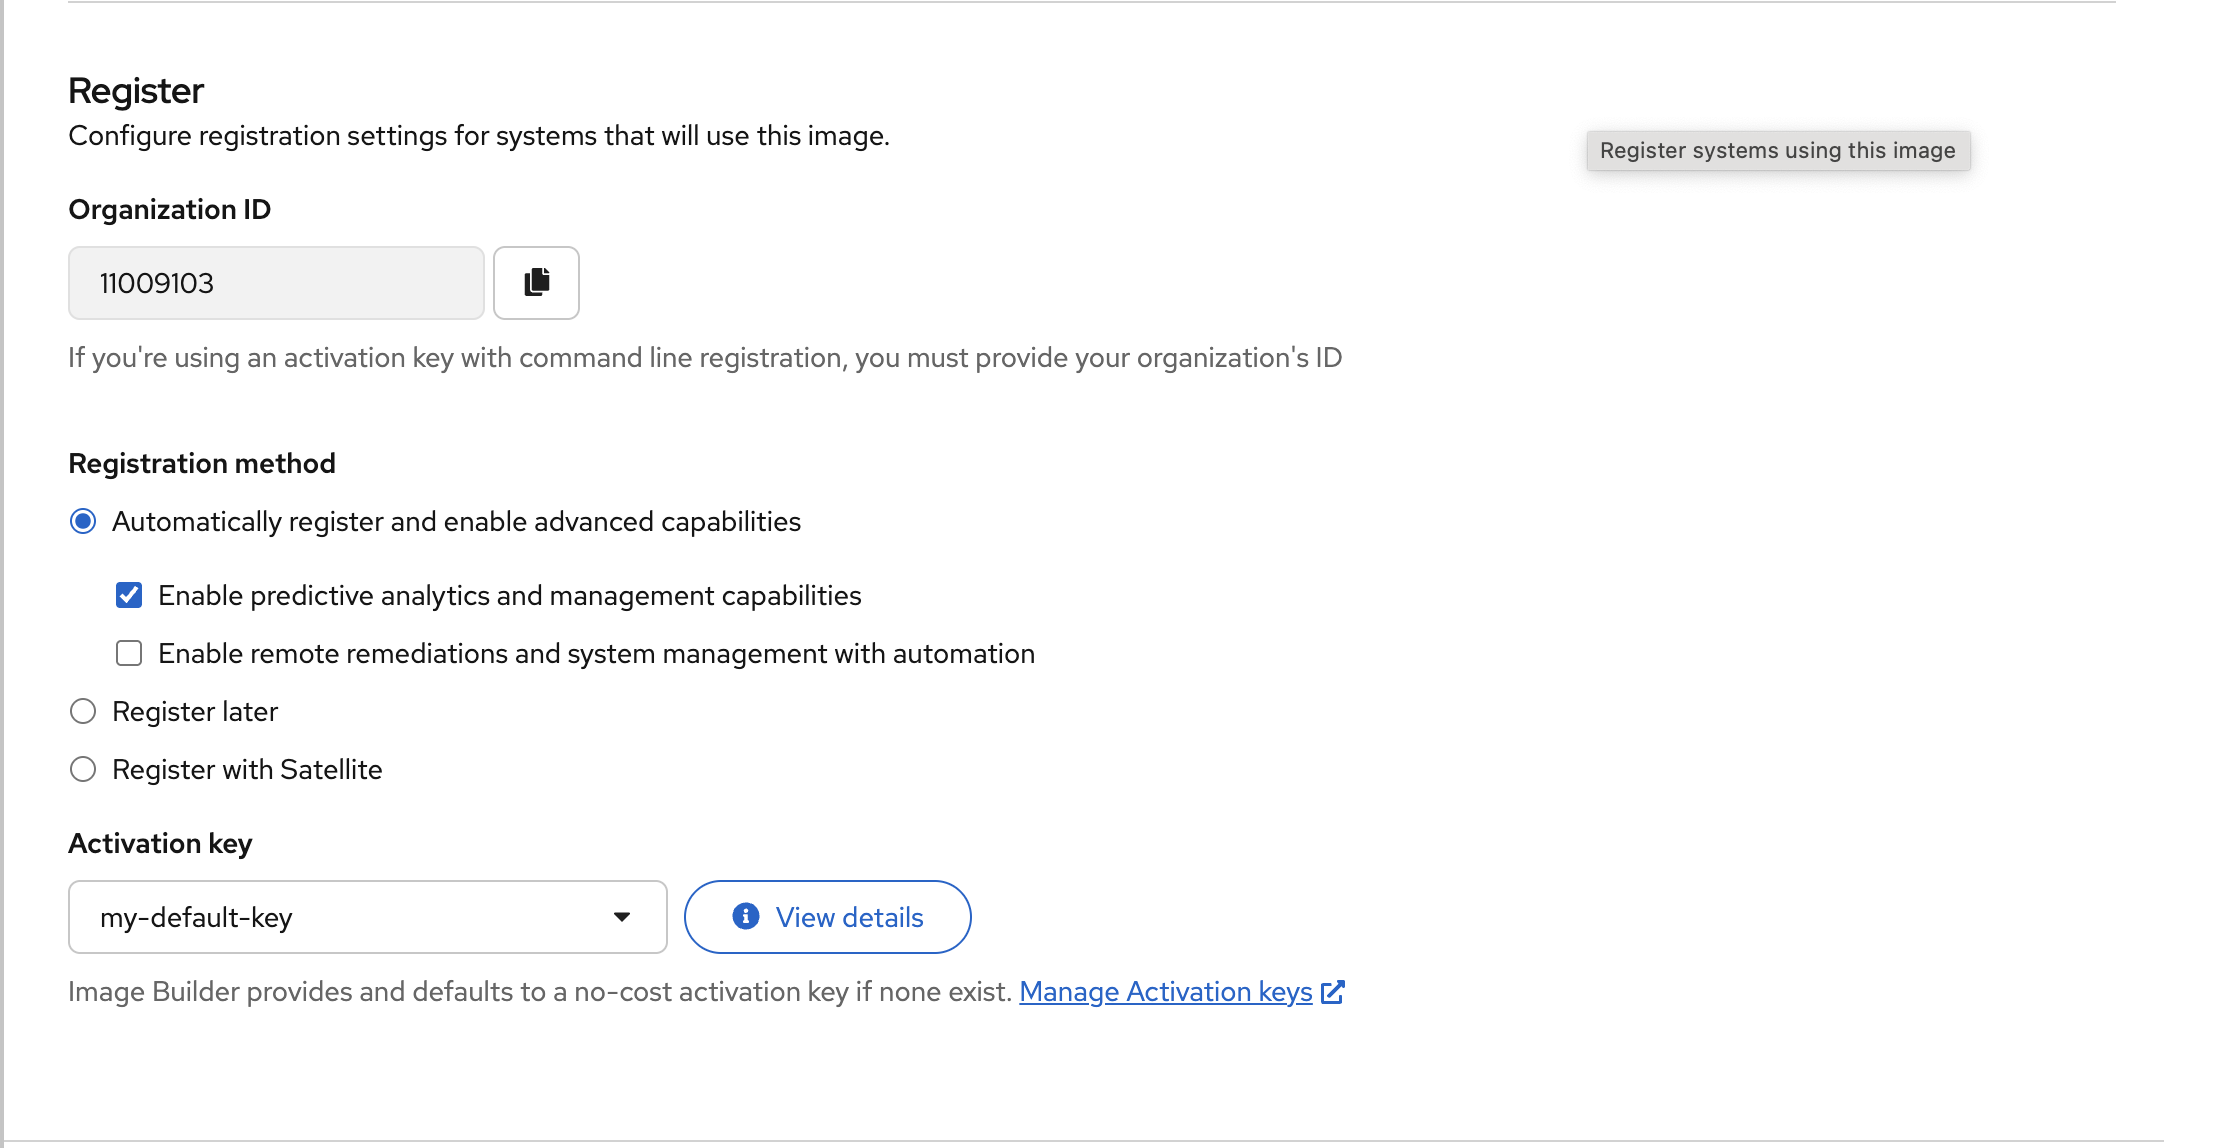Screen dimensions: 2234x1148
Task: Select the Automatically register radio button
Action: click(83, 522)
